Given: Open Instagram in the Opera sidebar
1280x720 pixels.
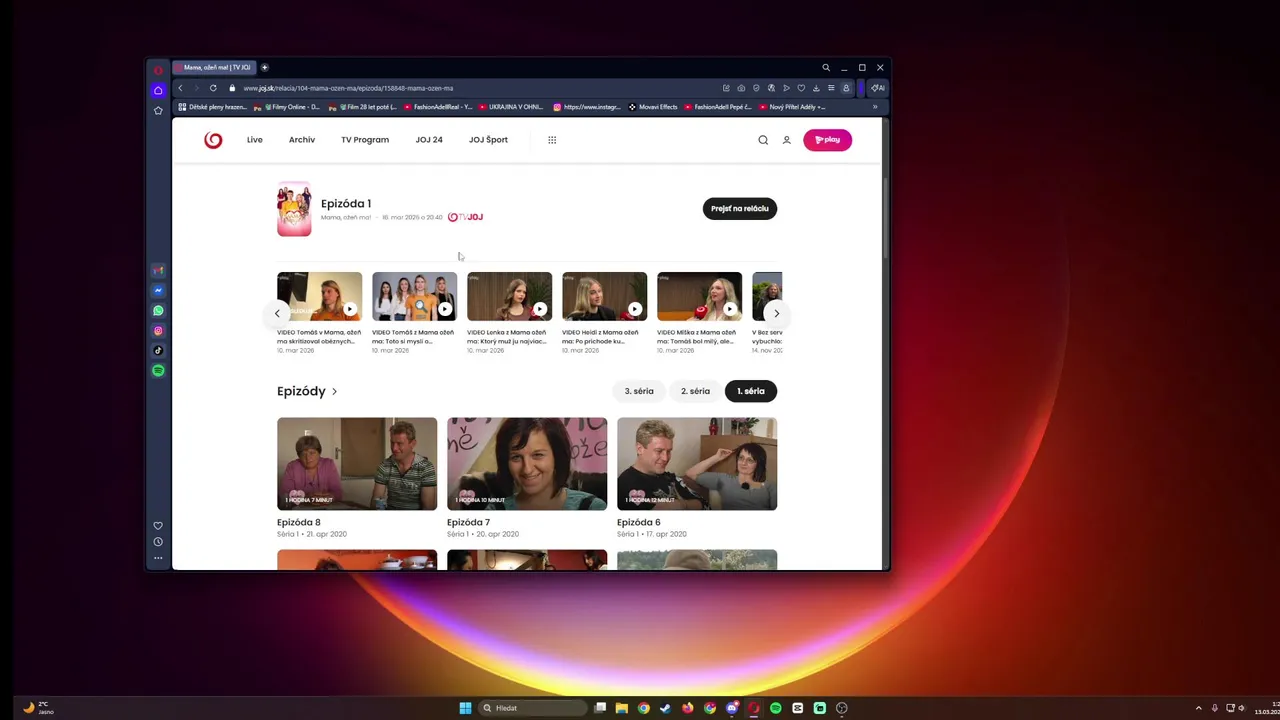Looking at the screenshot, I should (x=158, y=331).
